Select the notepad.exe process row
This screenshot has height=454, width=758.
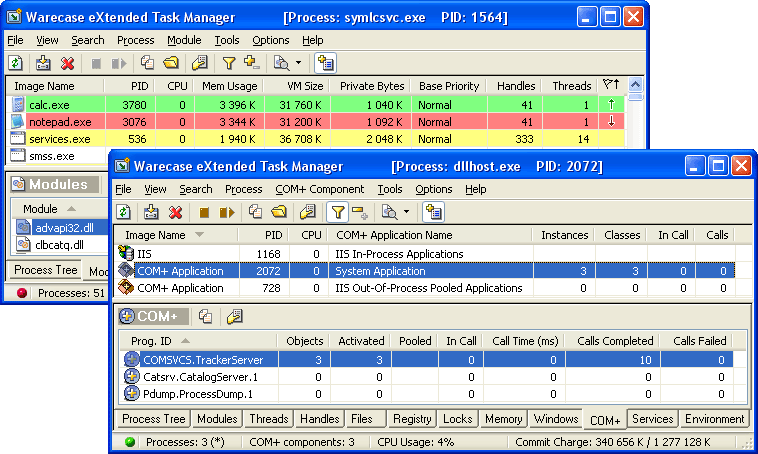coord(317,122)
